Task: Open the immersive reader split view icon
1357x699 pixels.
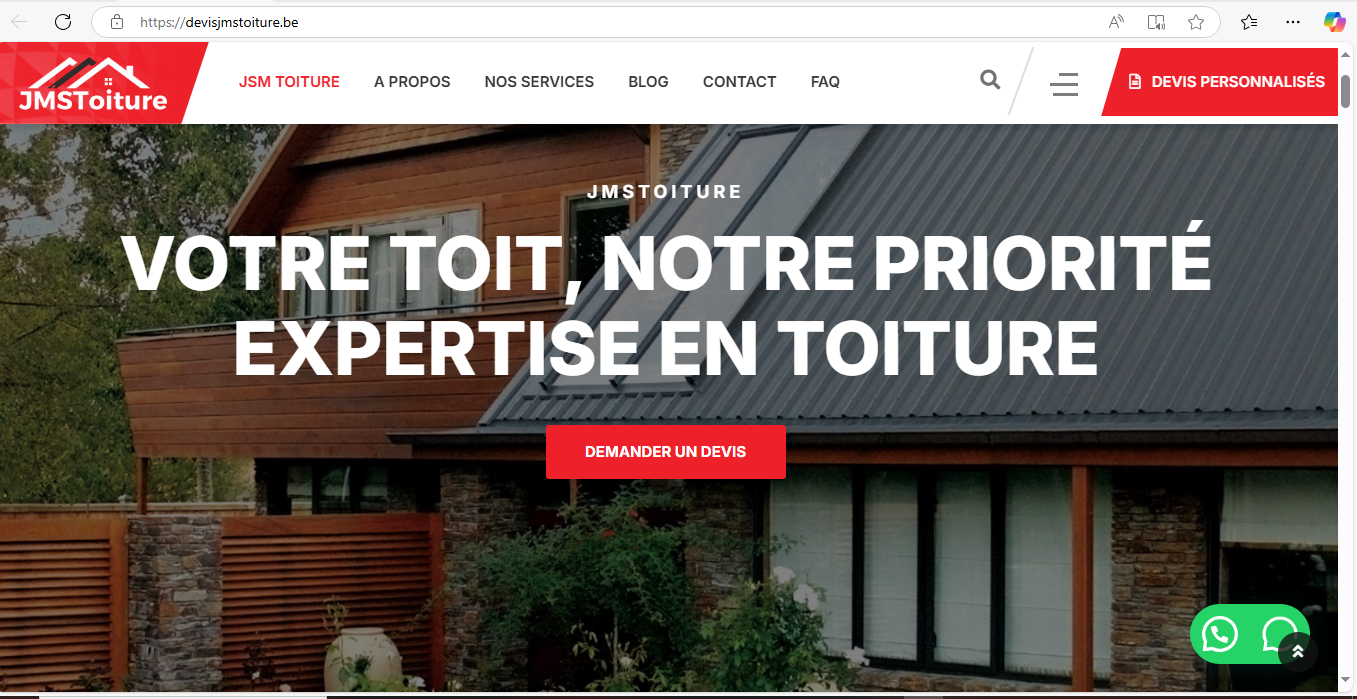Action: coord(1156,22)
